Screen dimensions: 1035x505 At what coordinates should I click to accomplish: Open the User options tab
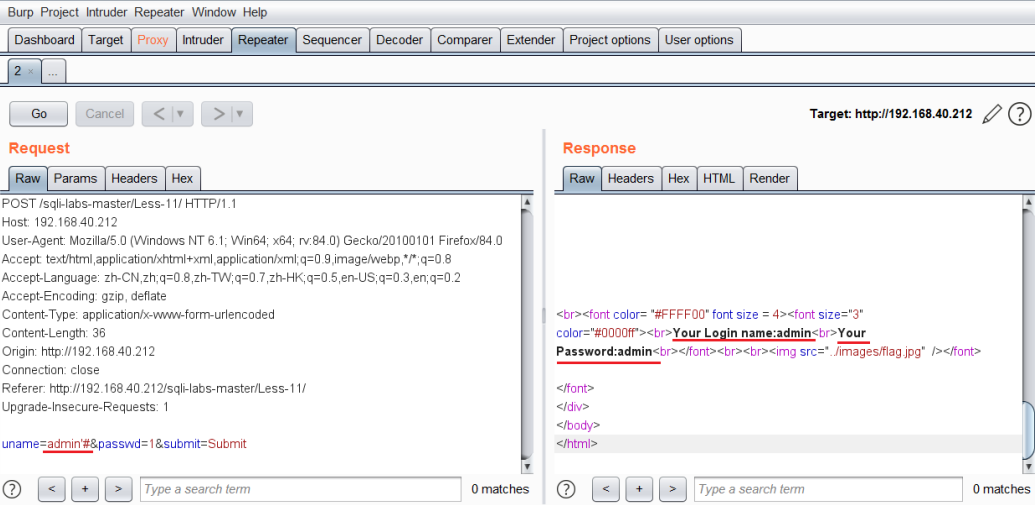tap(699, 40)
